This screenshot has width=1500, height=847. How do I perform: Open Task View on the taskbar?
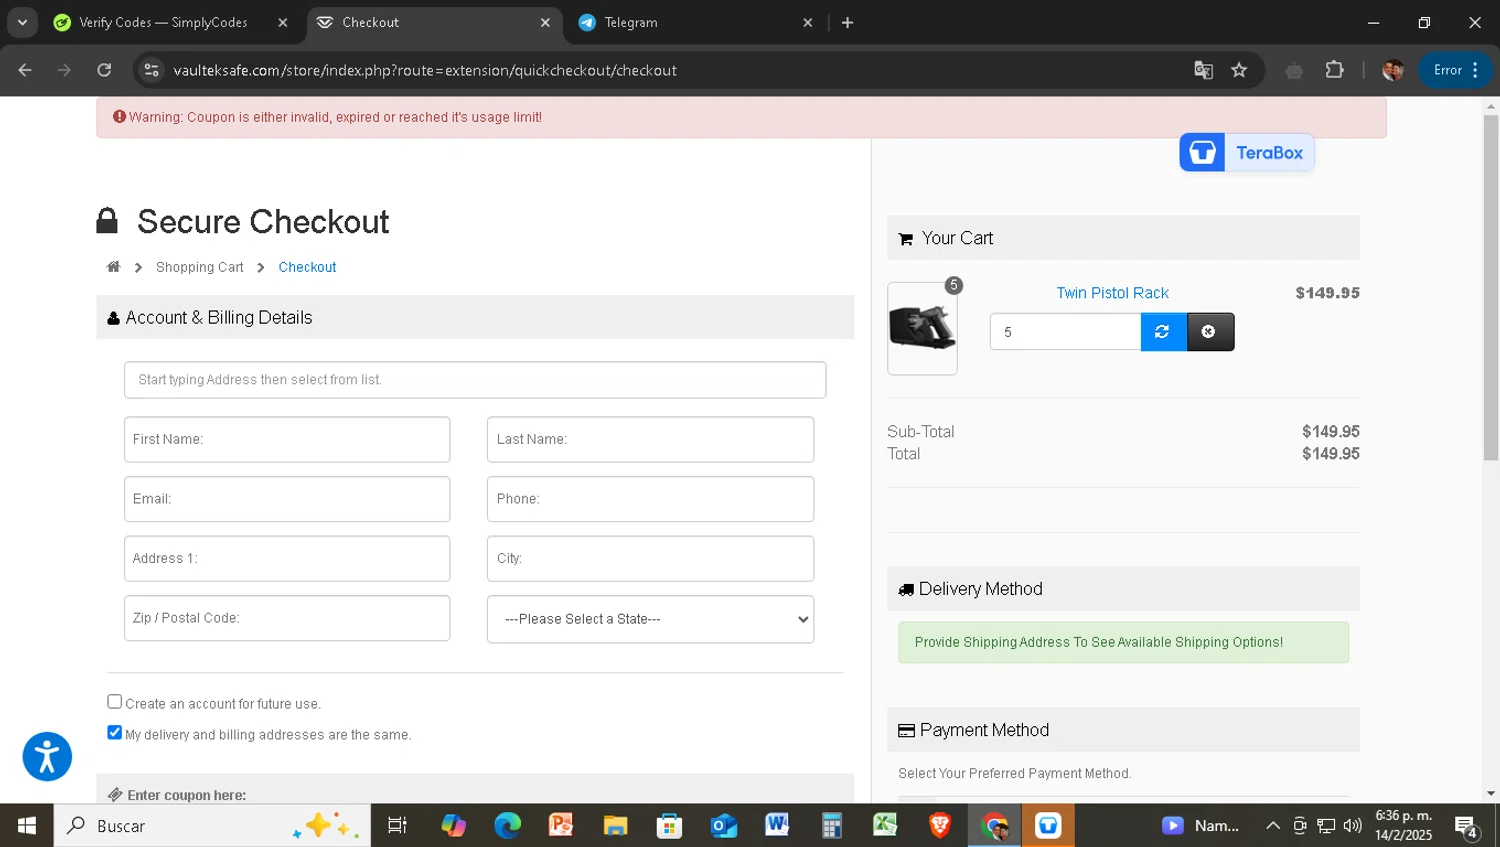point(397,826)
